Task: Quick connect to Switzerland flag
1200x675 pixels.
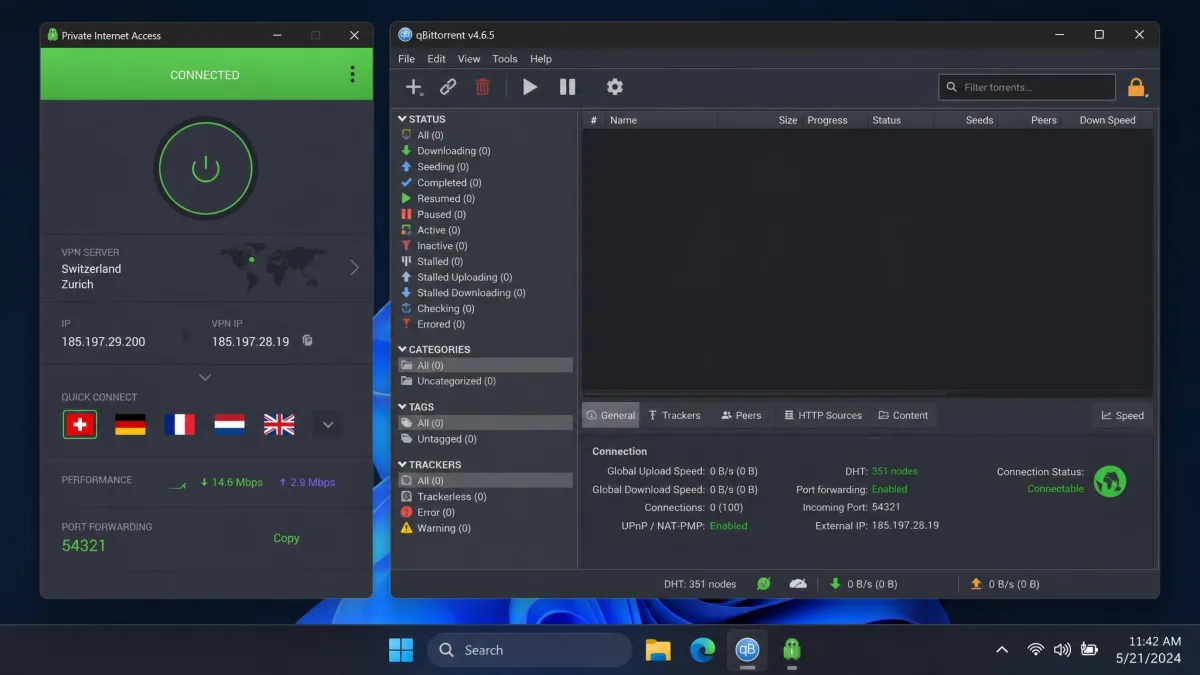Action: (80, 425)
